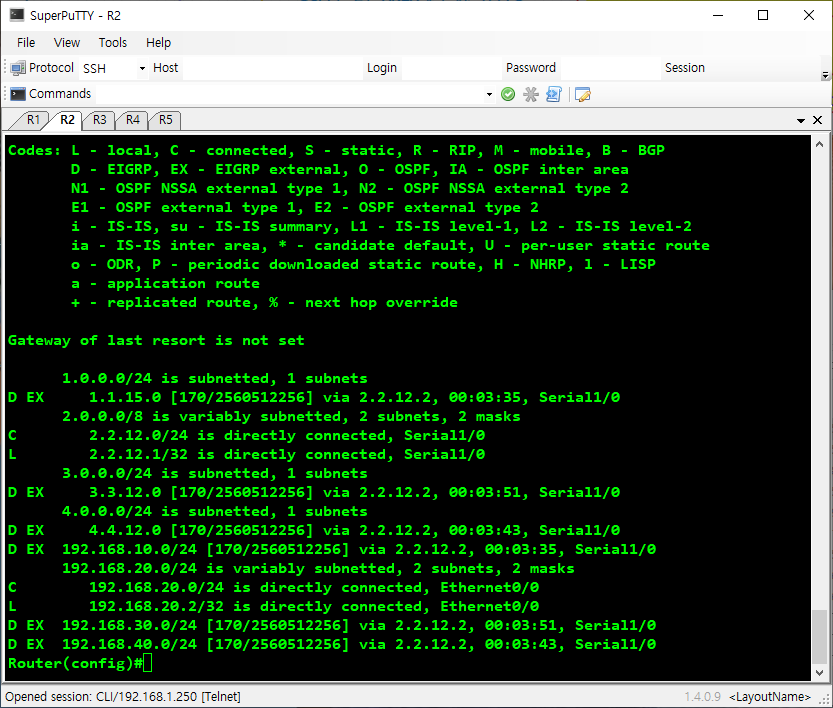Click the gray asterisk mask icon

[531, 95]
